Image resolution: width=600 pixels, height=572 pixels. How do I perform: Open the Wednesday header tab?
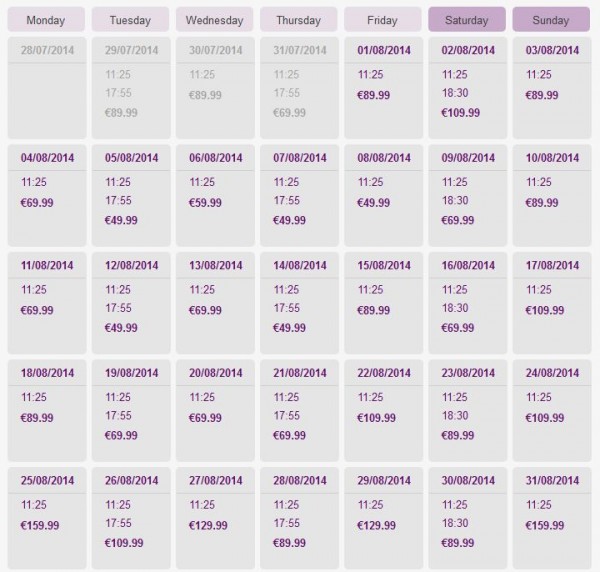click(215, 20)
